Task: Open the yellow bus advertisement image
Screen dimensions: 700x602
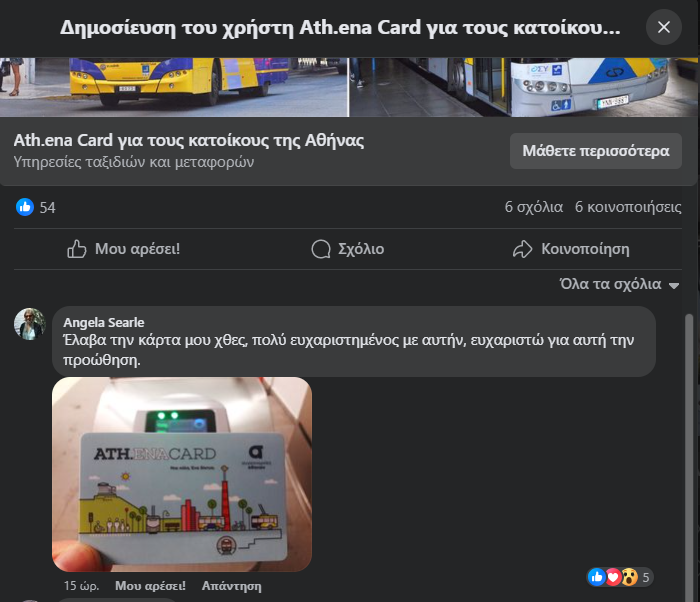Action: pyautogui.click(x=174, y=87)
